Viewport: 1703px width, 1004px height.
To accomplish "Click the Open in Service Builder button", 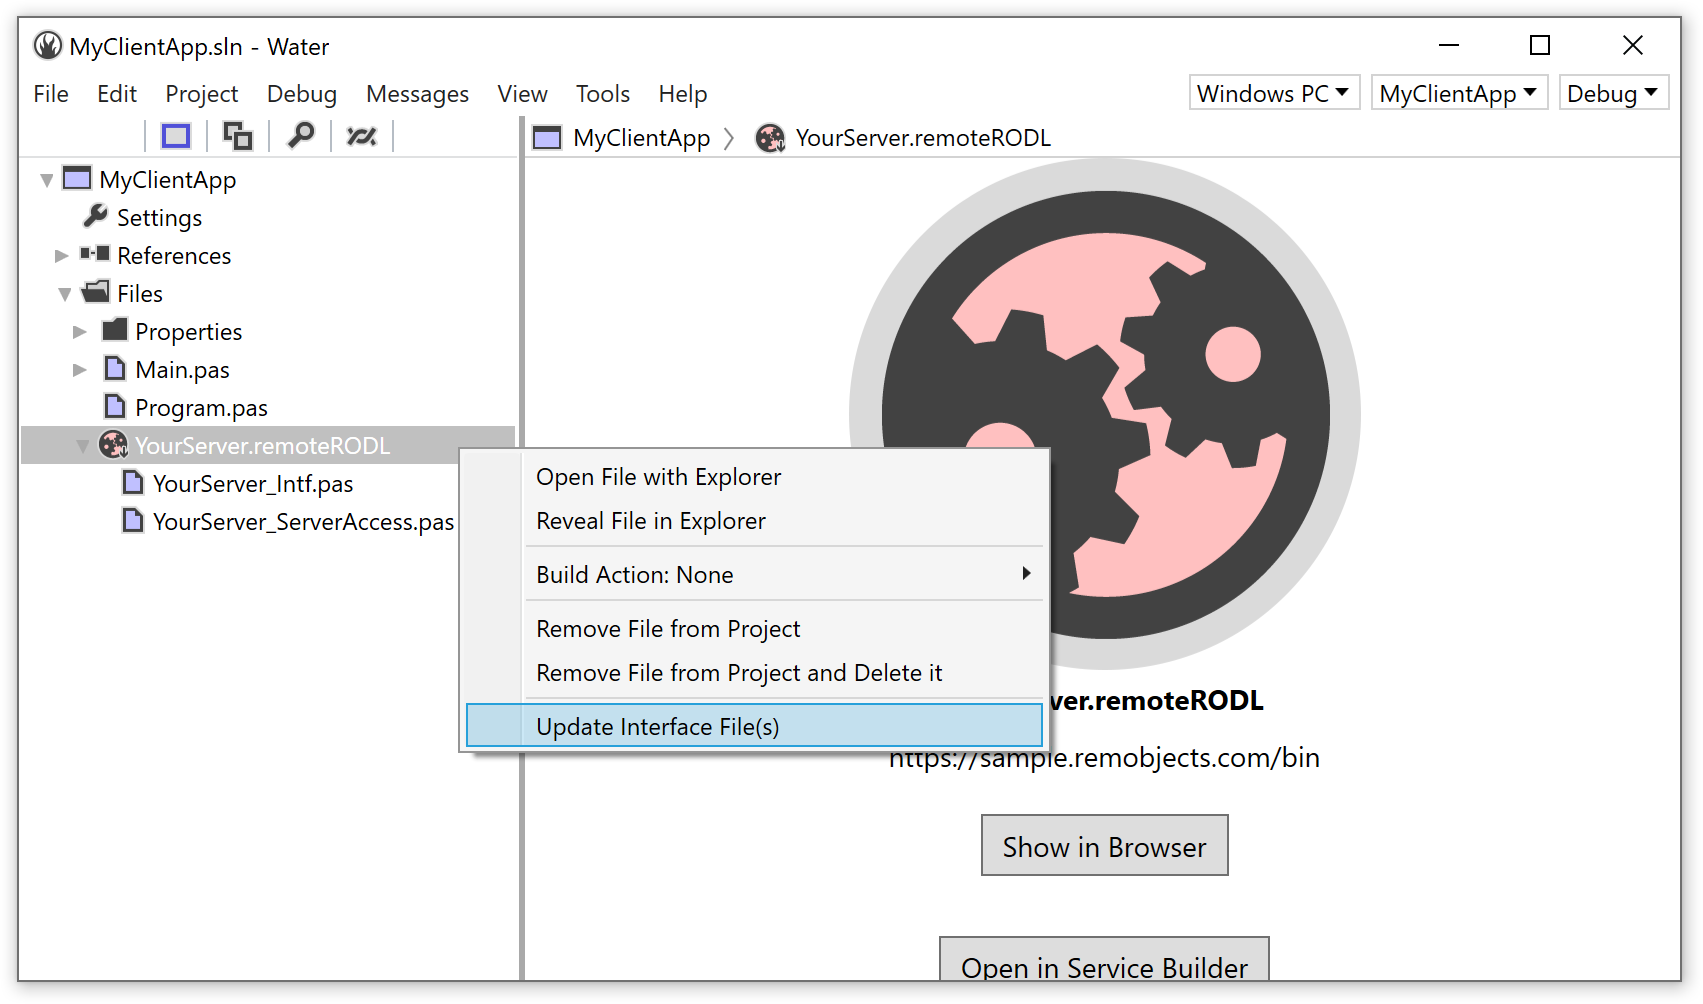I will coord(1104,960).
